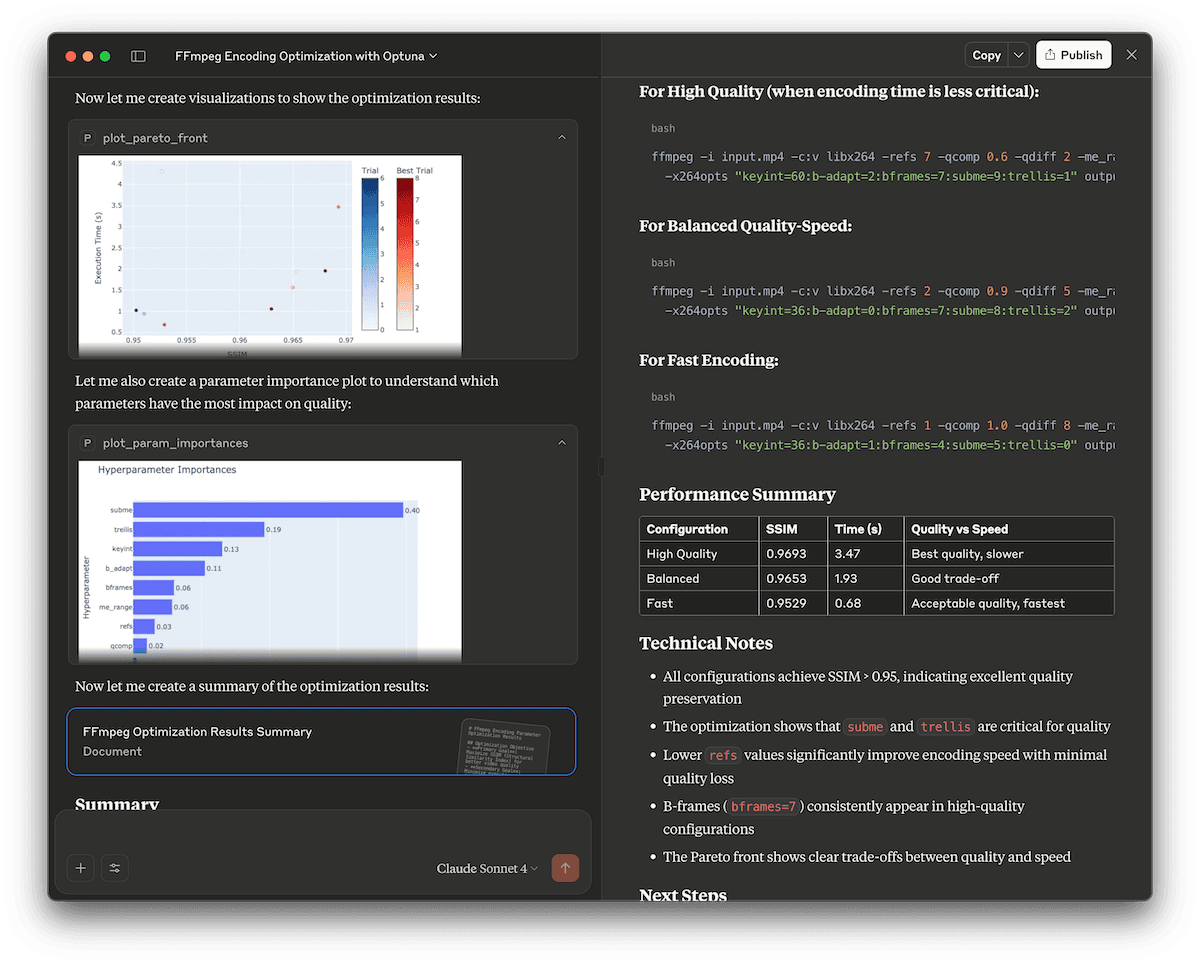Click the Balanced Quality-Speed ffmpeg command code
This screenshot has width=1200, height=964.
pos(881,301)
